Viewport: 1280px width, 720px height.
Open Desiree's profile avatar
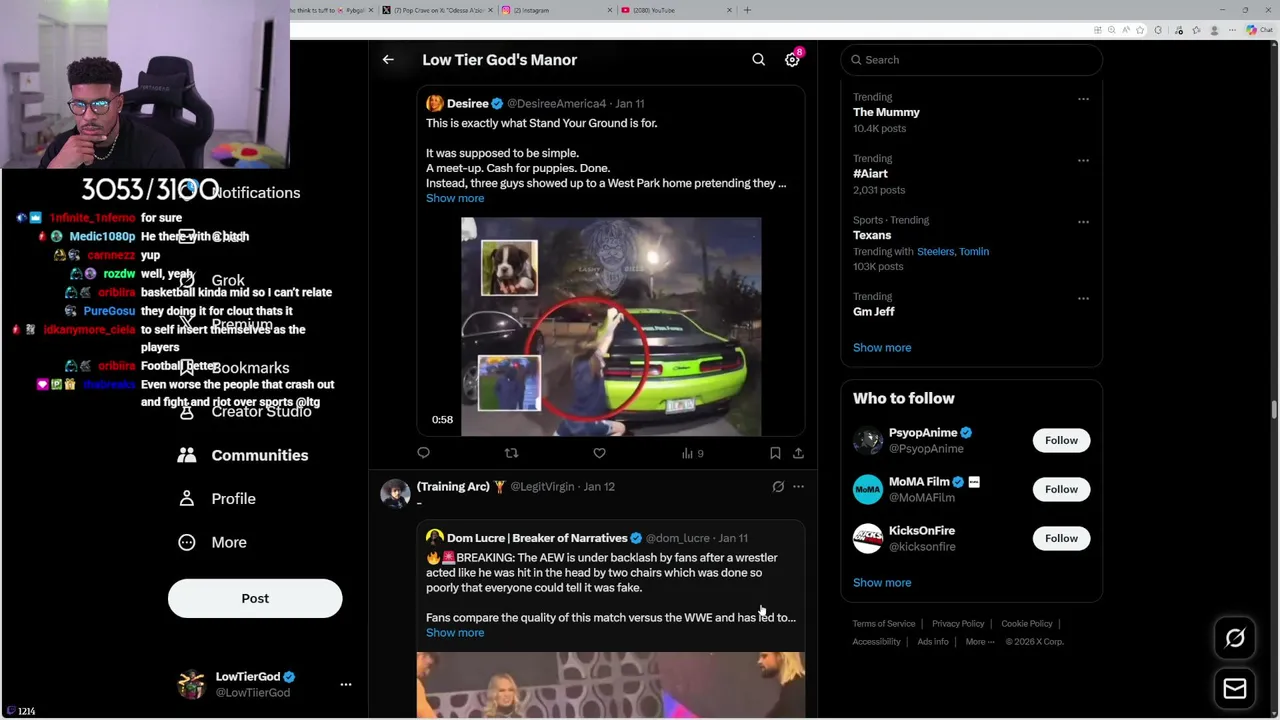[x=434, y=103]
